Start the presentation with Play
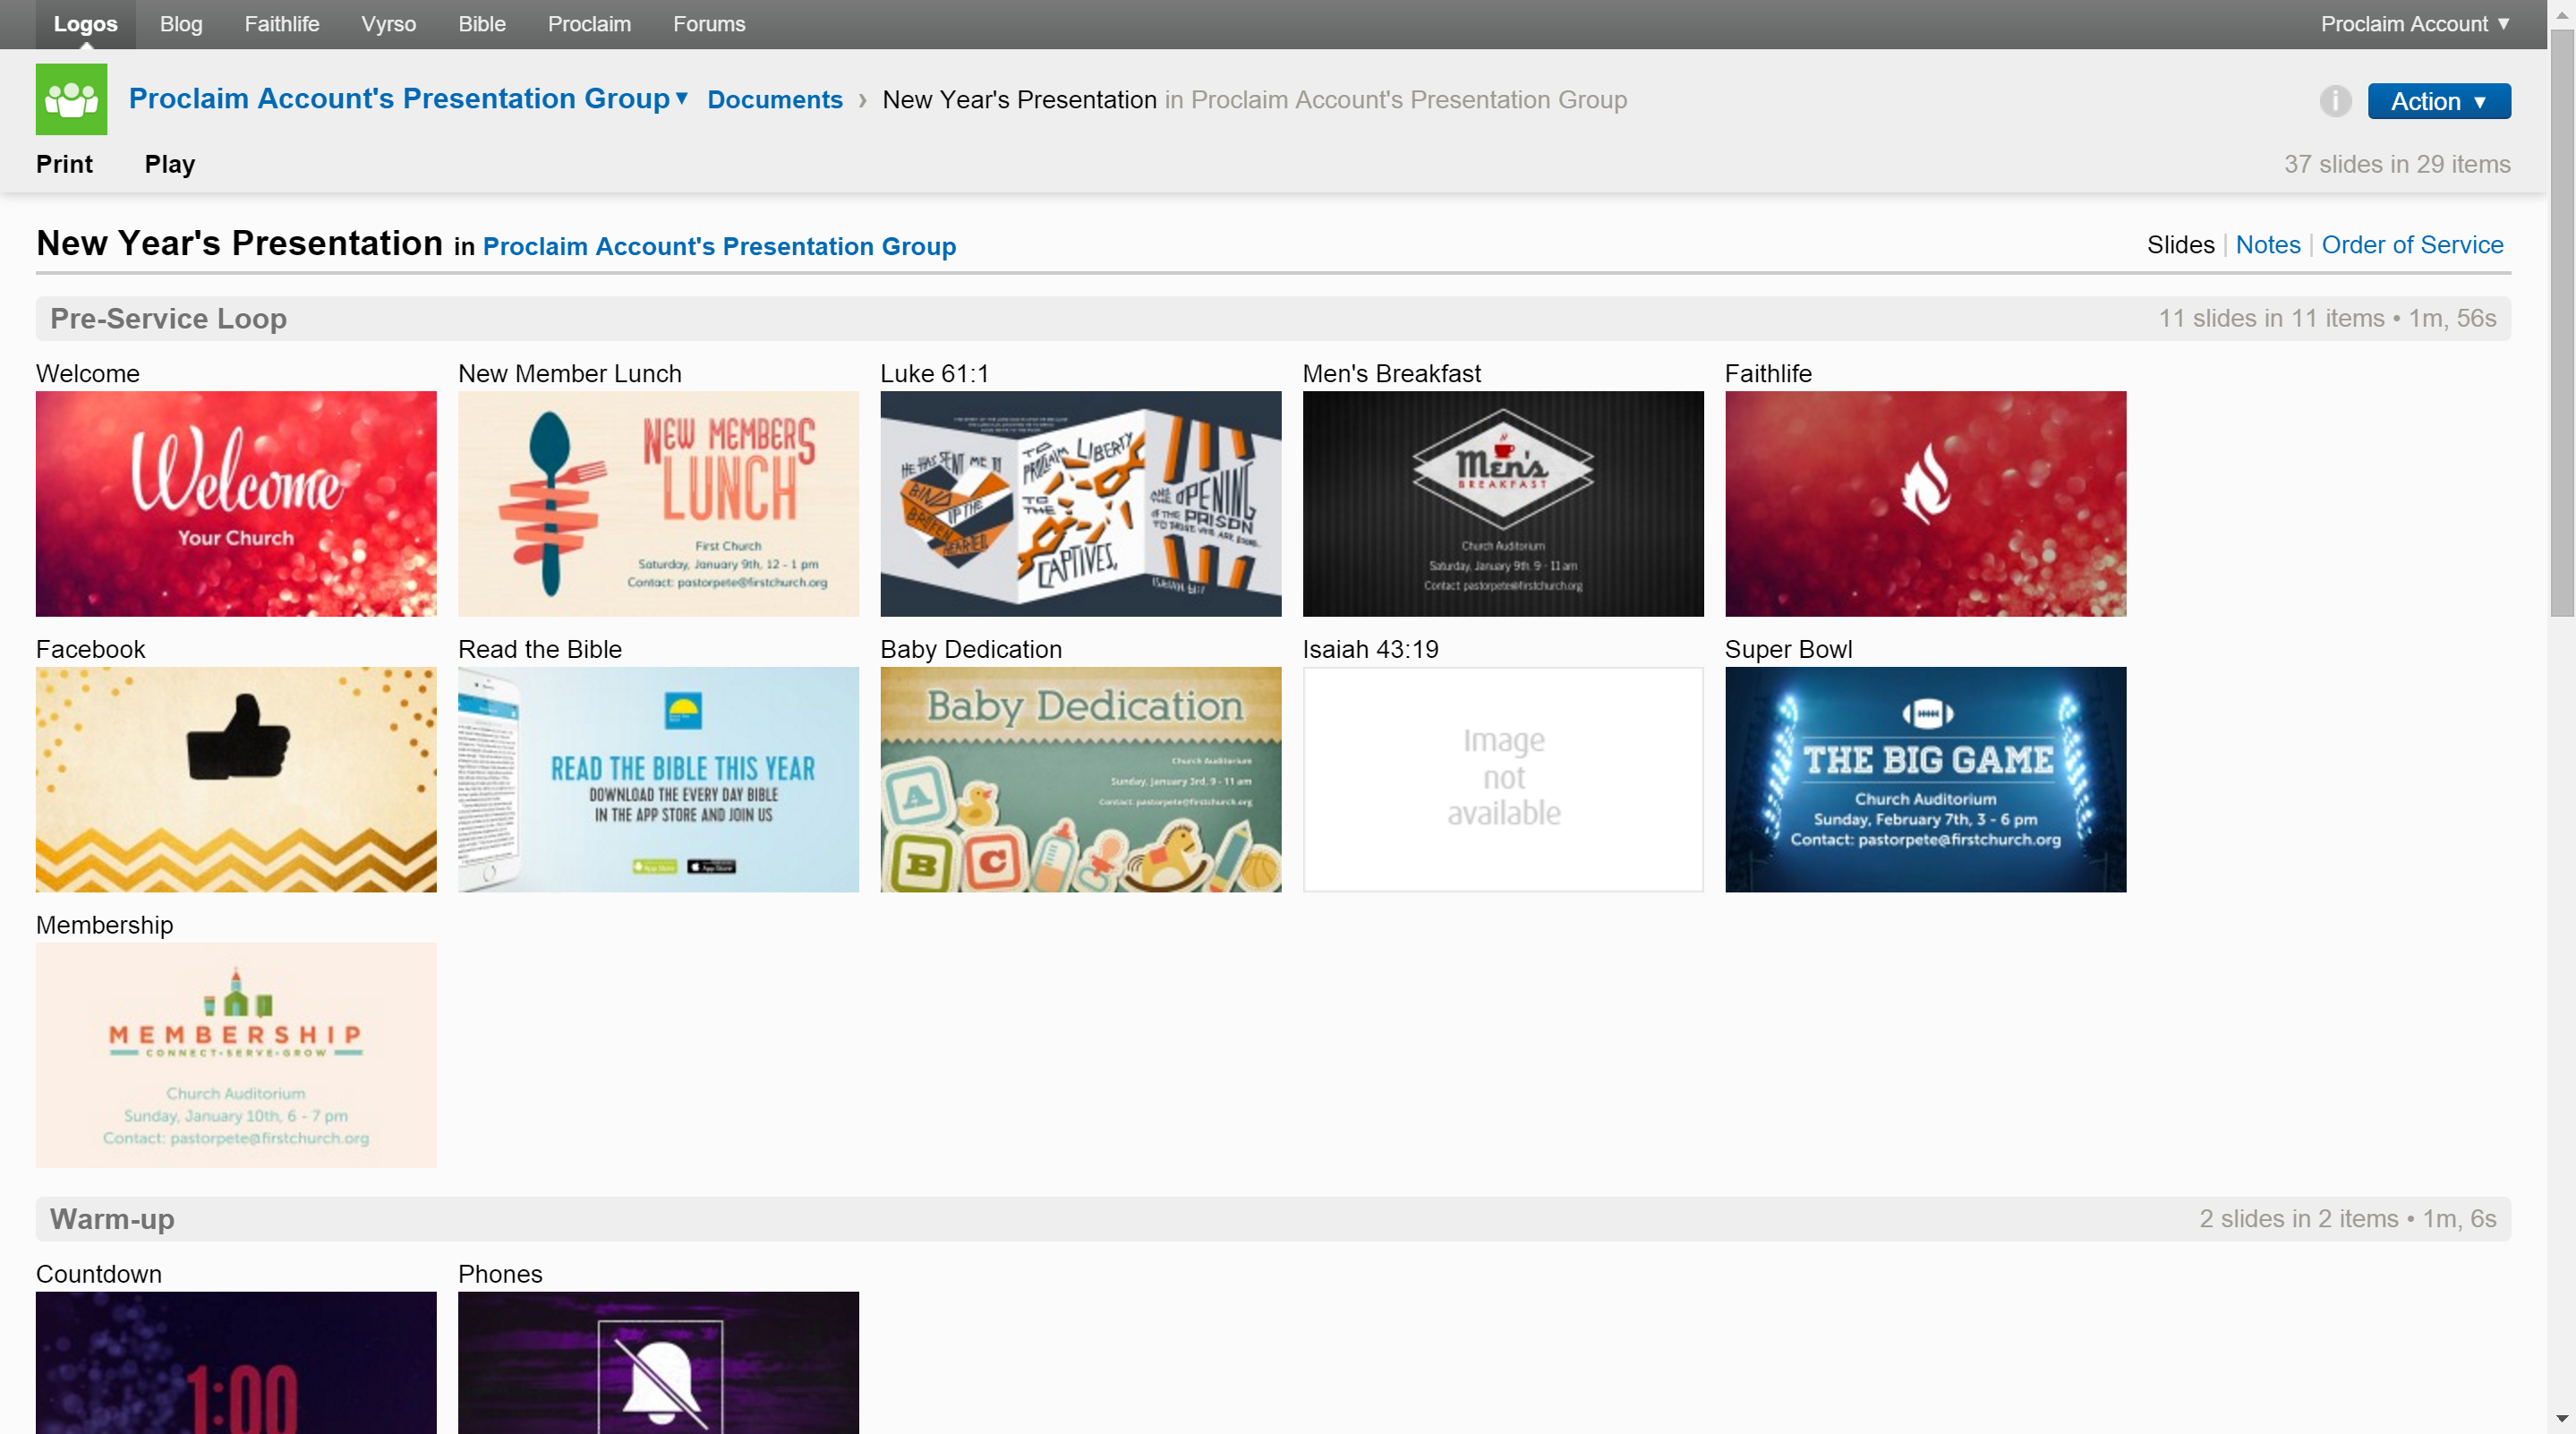2576x1434 pixels. pyautogui.click(x=170, y=164)
